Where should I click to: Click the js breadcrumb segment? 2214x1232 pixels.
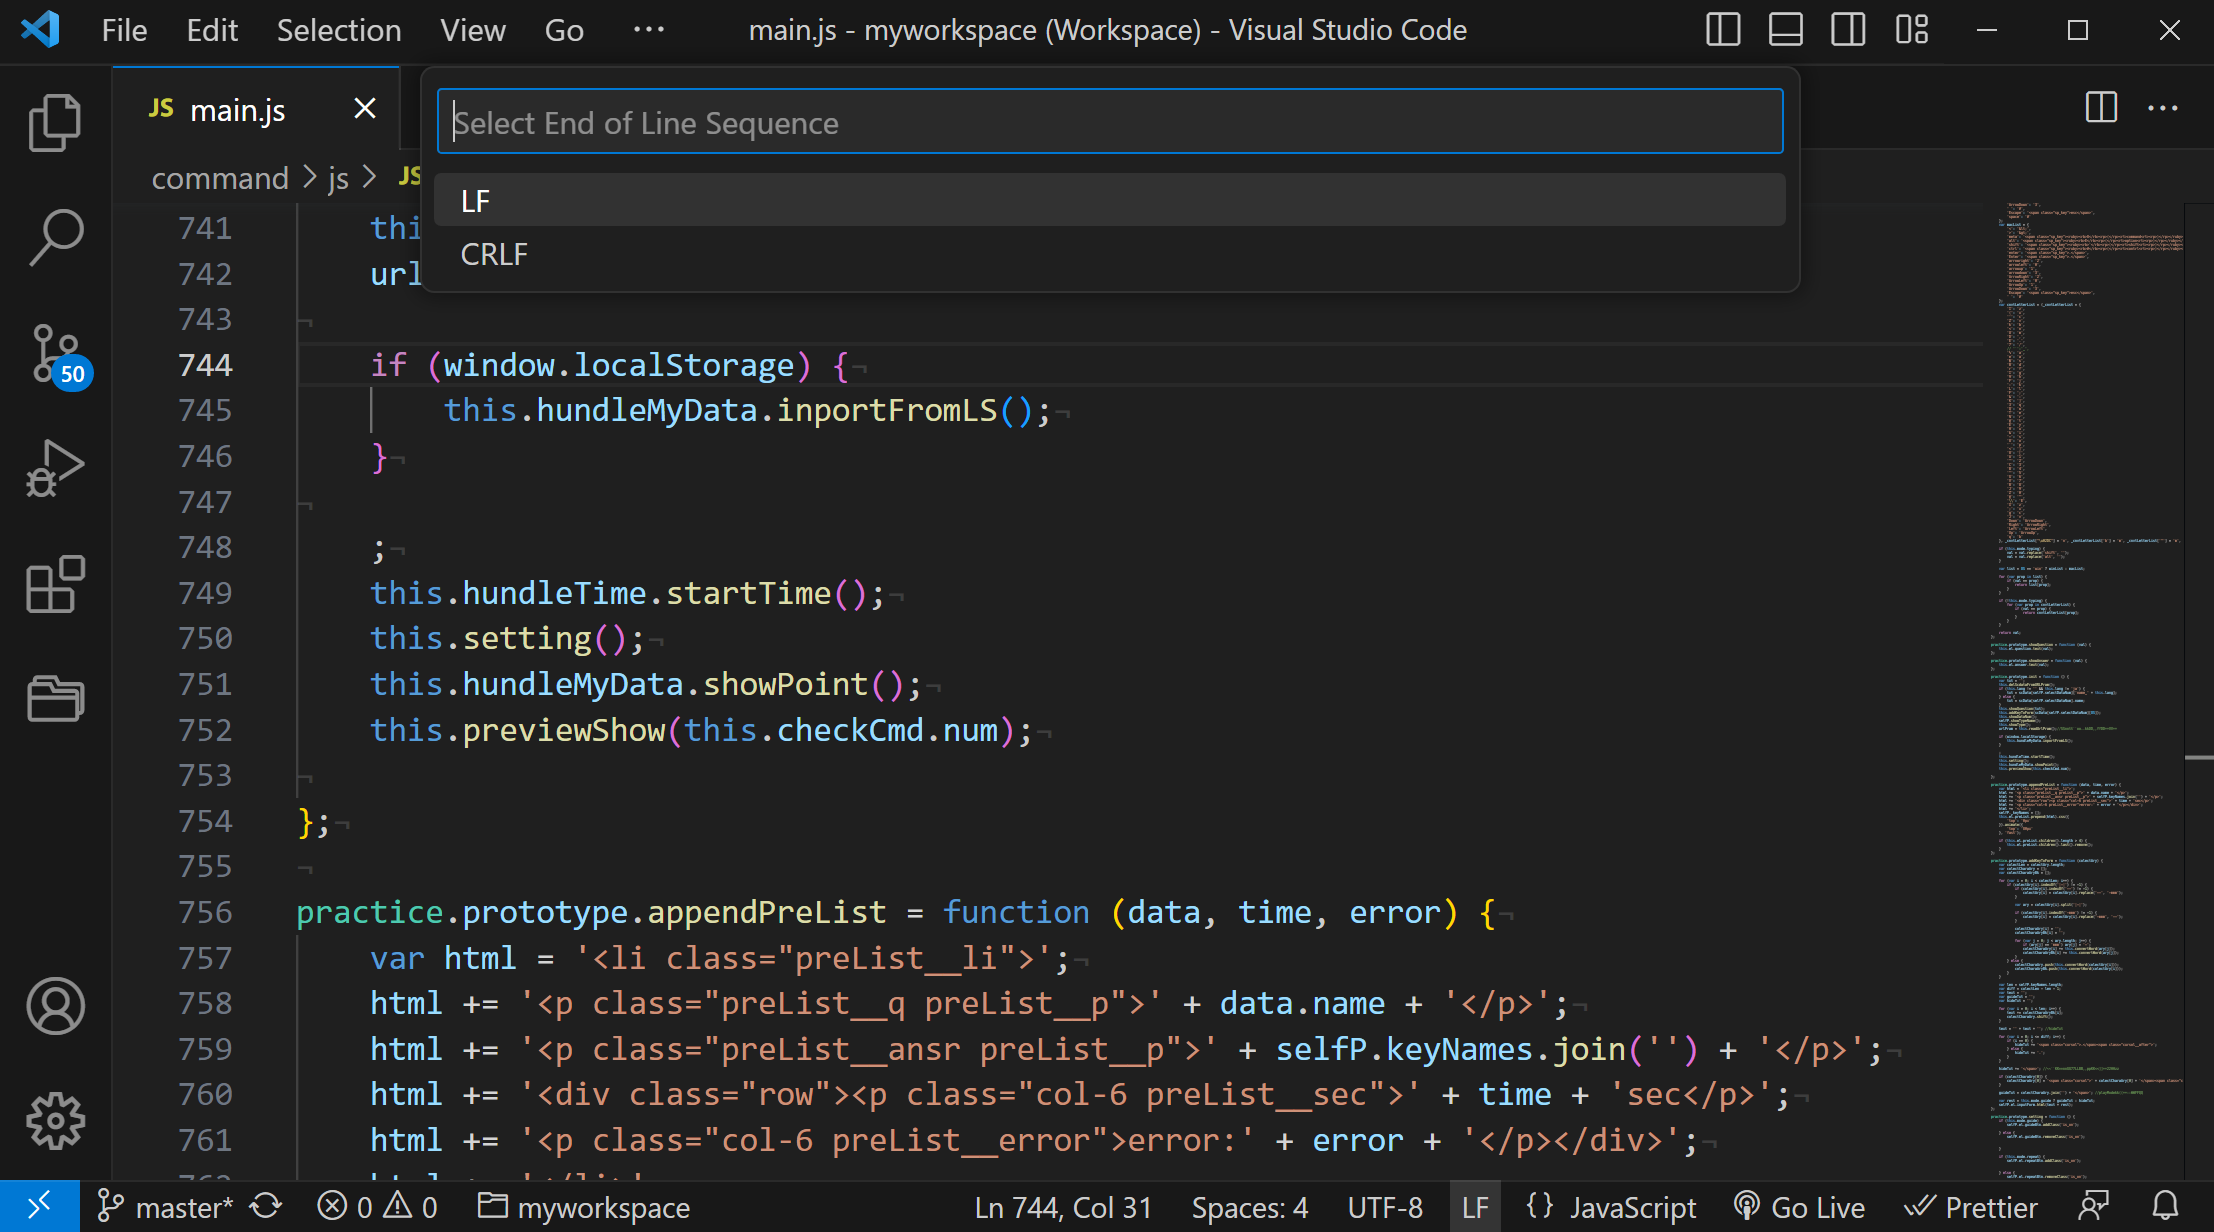pos(338,178)
